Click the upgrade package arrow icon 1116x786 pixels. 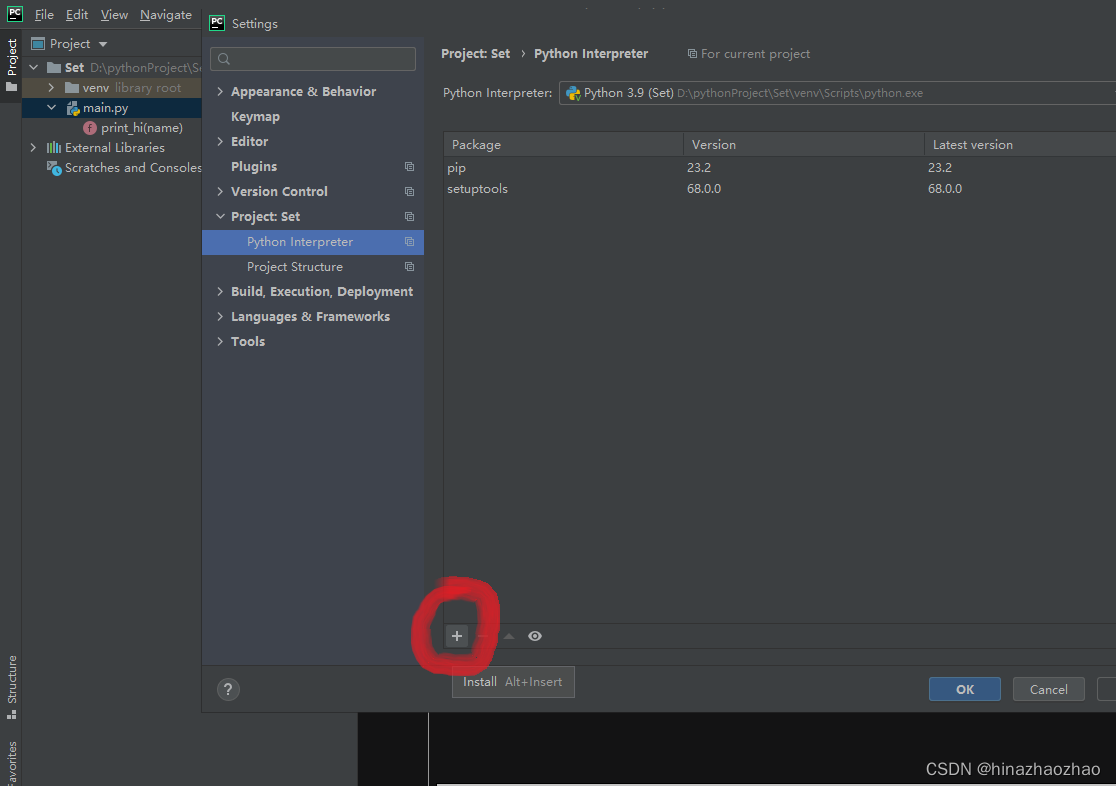pyautogui.click(x=509, y=636)
